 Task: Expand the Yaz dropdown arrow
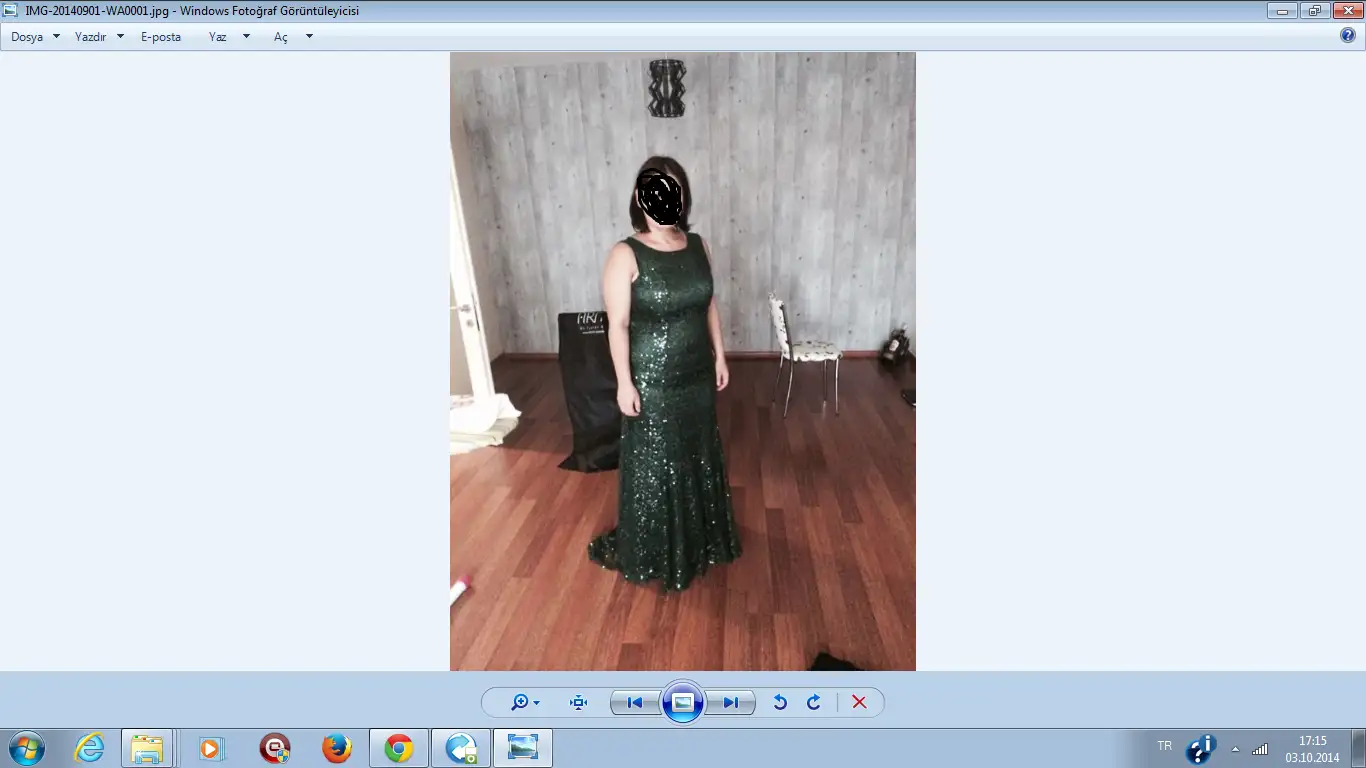pos(247,37)
